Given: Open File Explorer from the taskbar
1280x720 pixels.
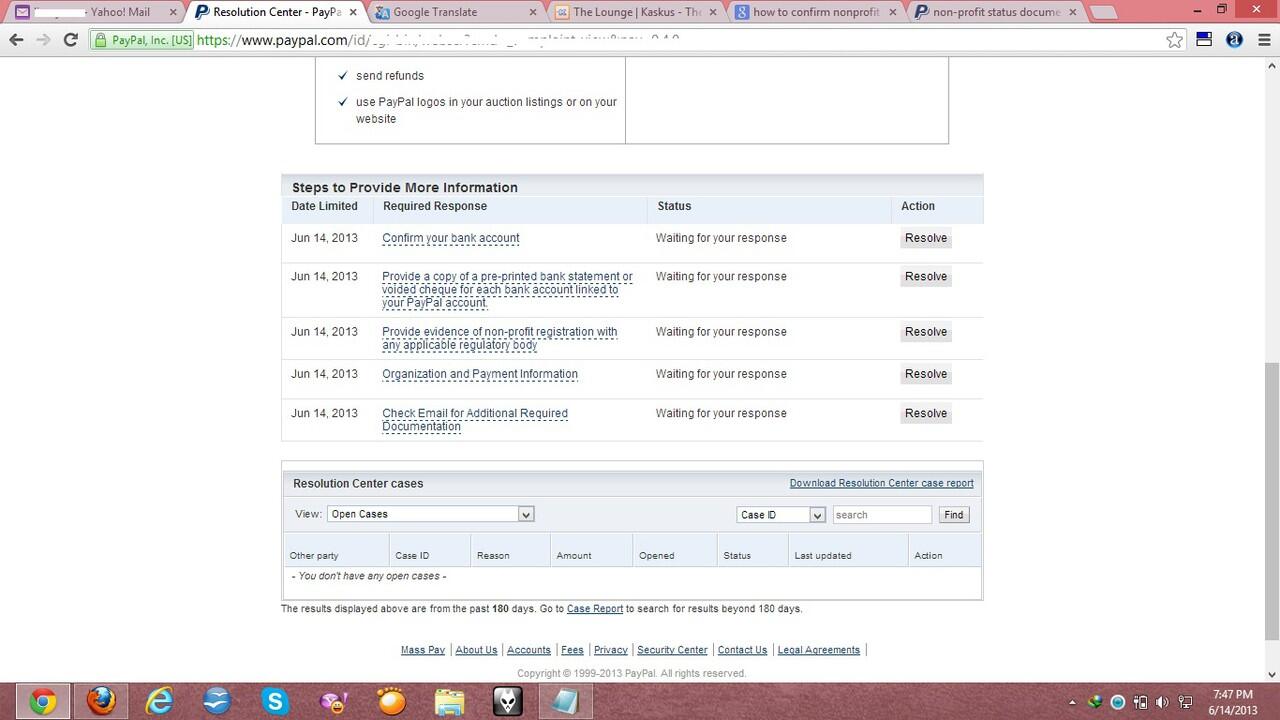Looking at the screenshot, I should pos(450,702).
